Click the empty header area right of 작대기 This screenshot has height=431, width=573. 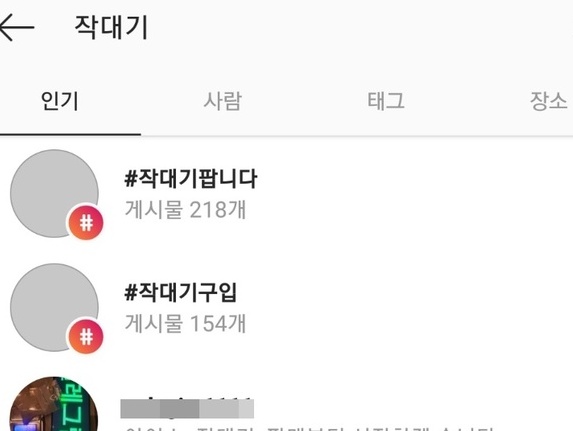tap(360, 27)
